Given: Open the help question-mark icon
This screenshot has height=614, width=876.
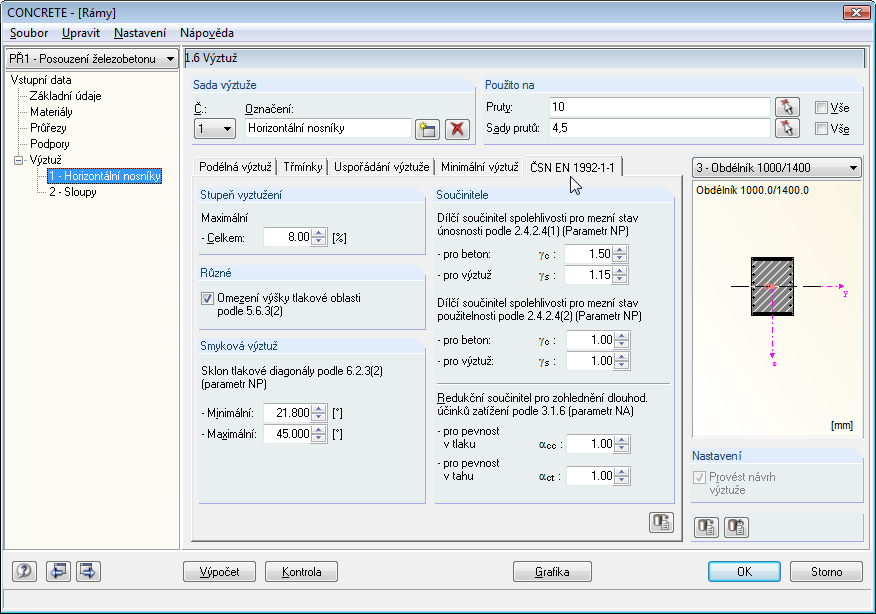Looking at the screenshot, I should pos(25,571).
